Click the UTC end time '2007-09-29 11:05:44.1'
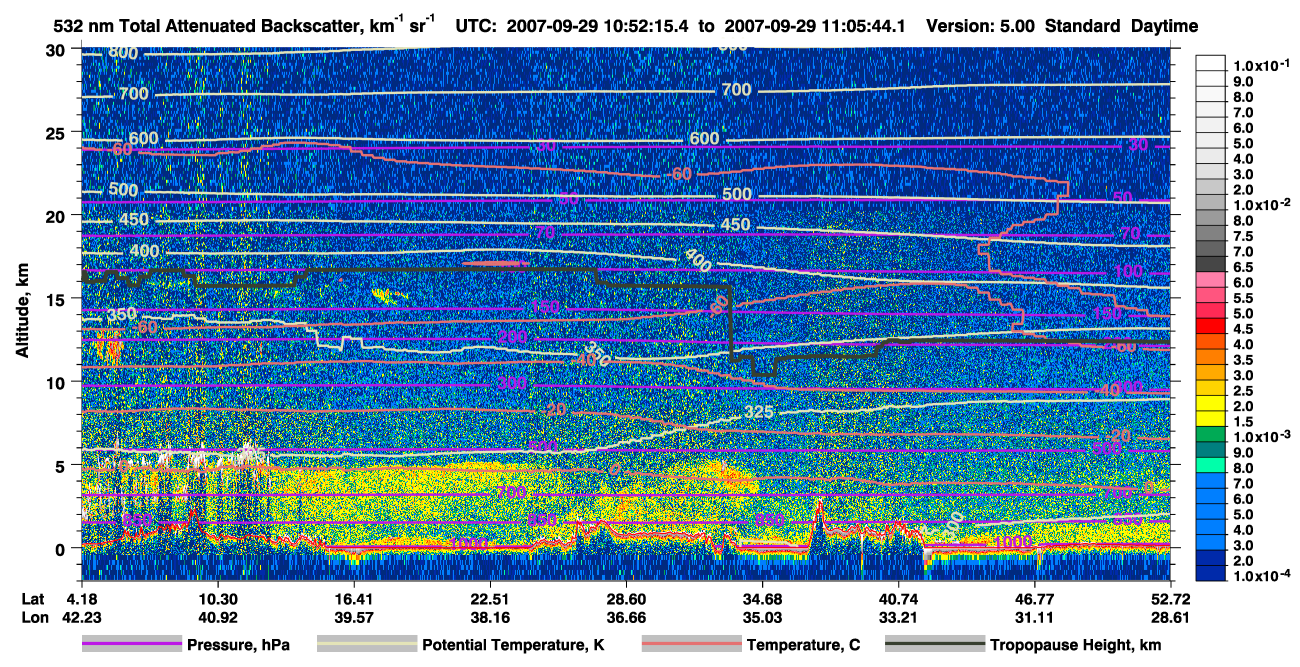This screenshot has width=1300, height=667. (816, 26)
